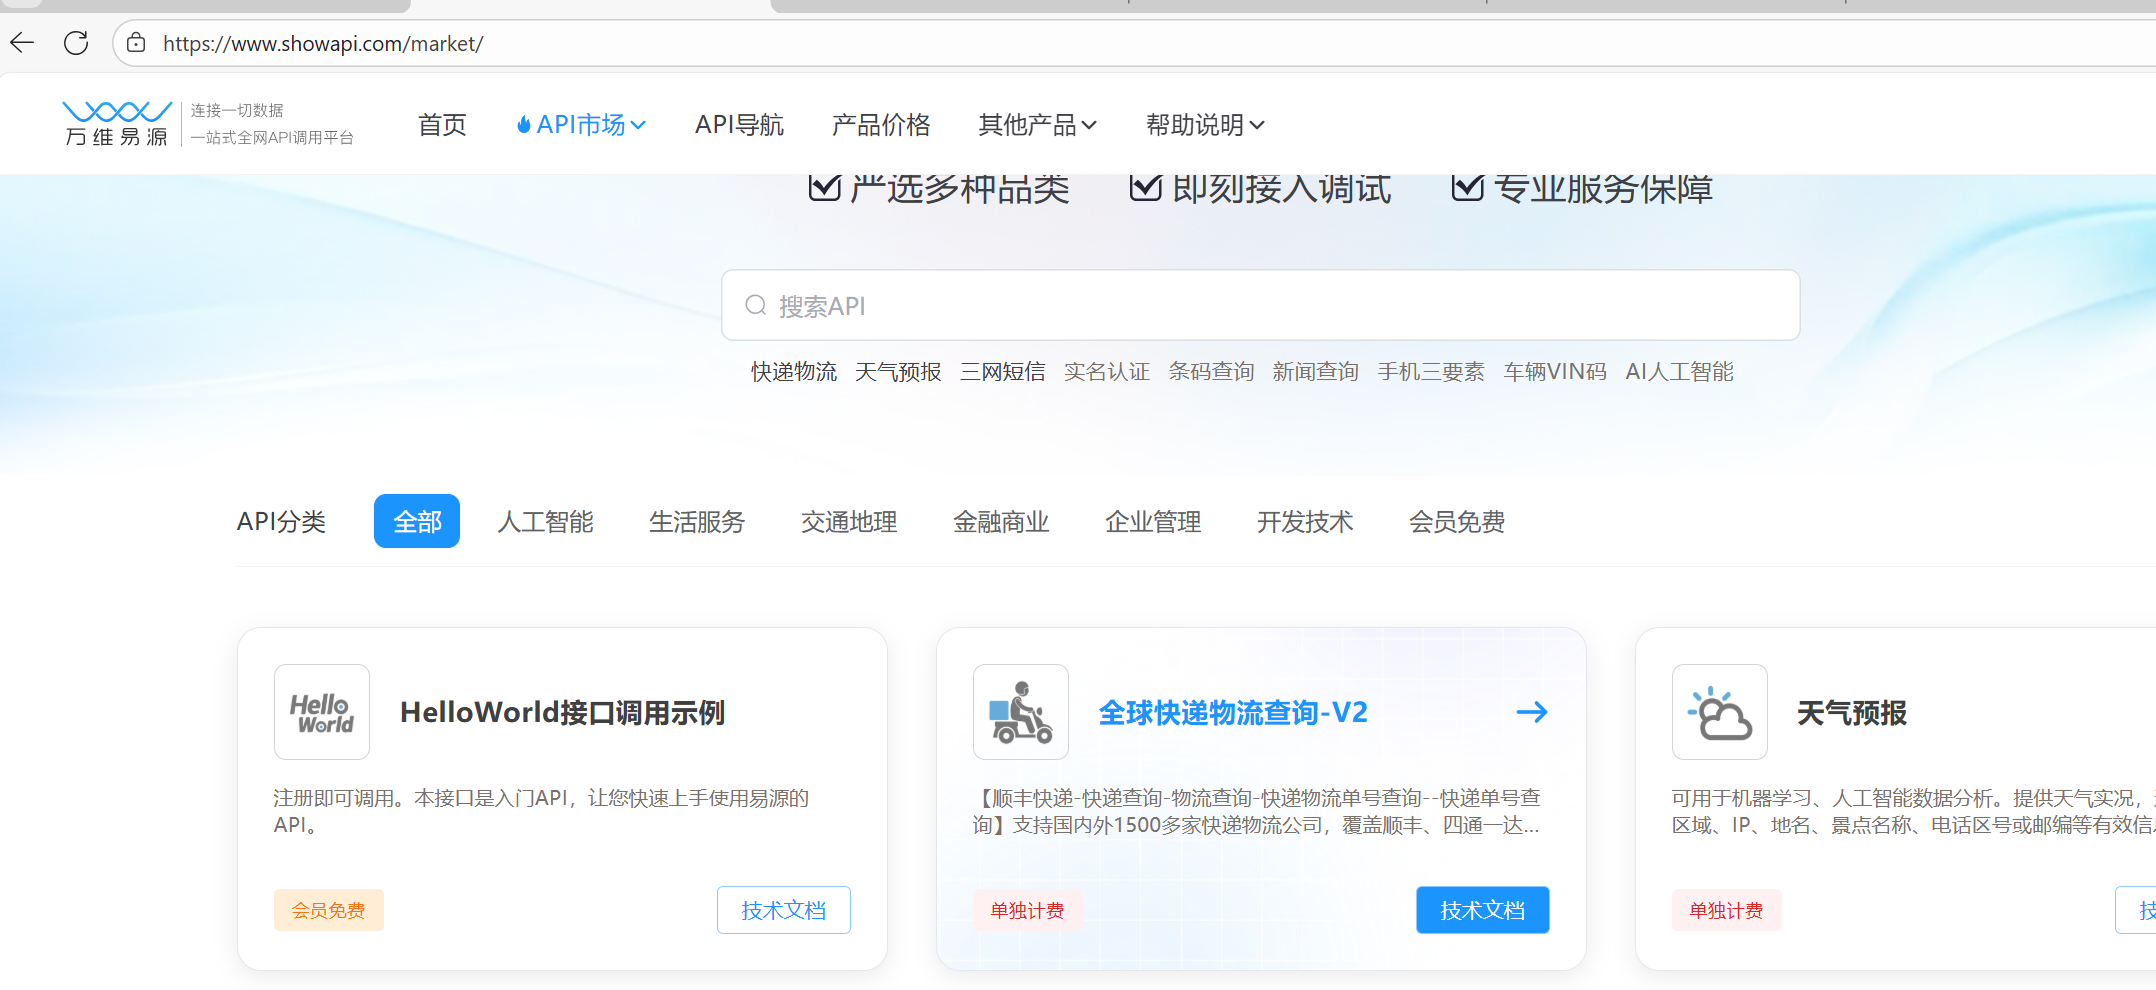Click the HelloWorld card description text
Image resolution: width=2156 pixels, height=990 pixels.
[542, 811]
